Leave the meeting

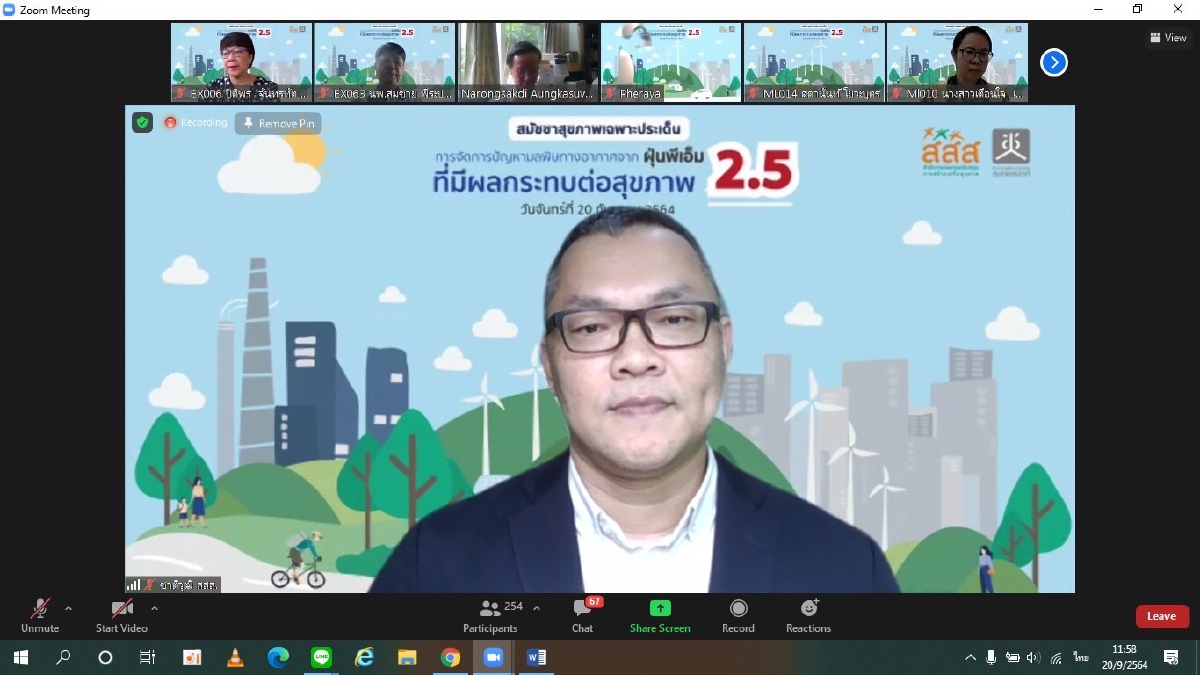coord(1161,616)
